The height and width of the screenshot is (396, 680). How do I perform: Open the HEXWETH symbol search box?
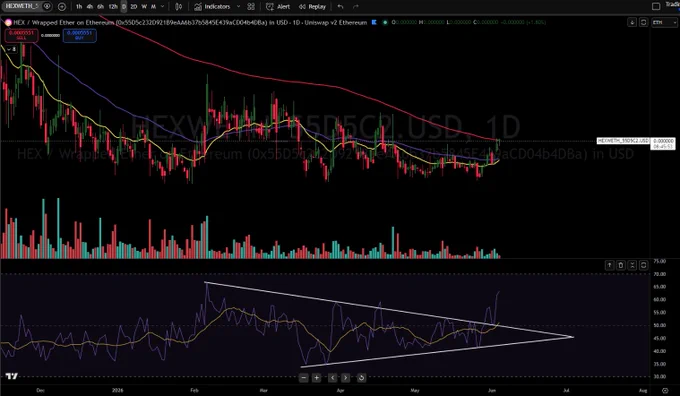(x=22, y=6)
